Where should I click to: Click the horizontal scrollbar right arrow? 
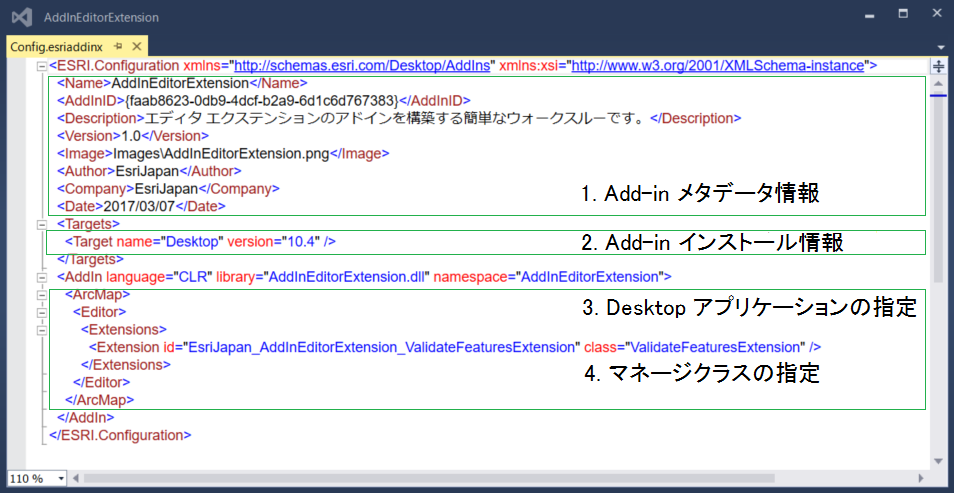coord(921,479)
